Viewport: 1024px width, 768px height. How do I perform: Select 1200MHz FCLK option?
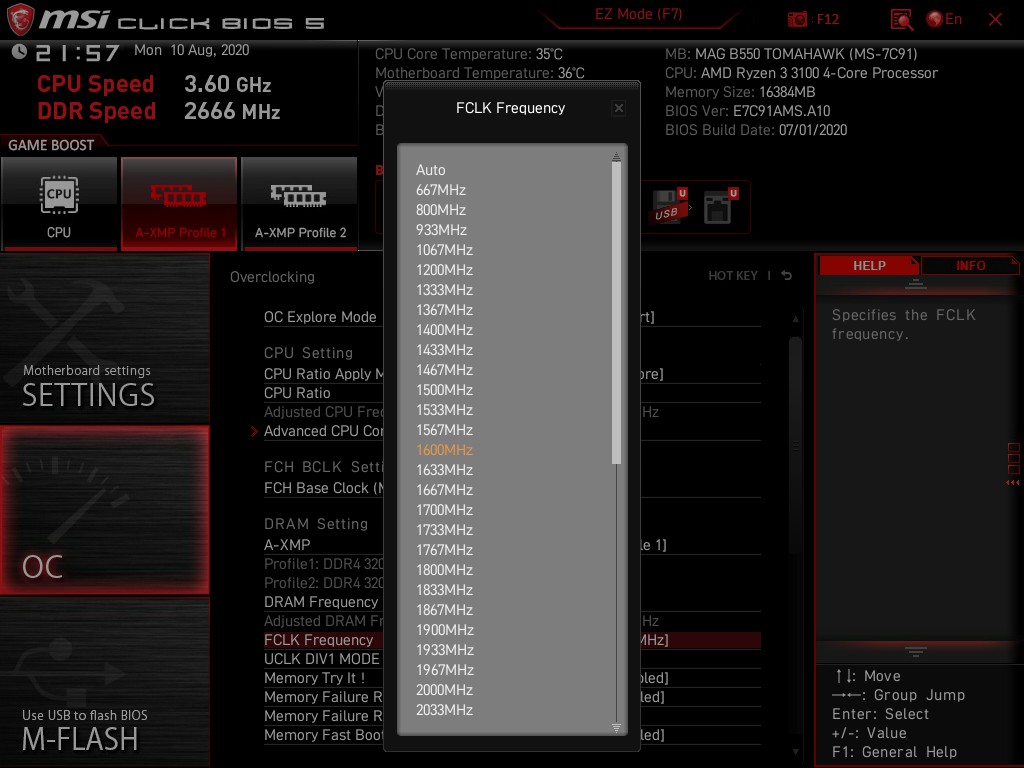(x=444, y=270)
